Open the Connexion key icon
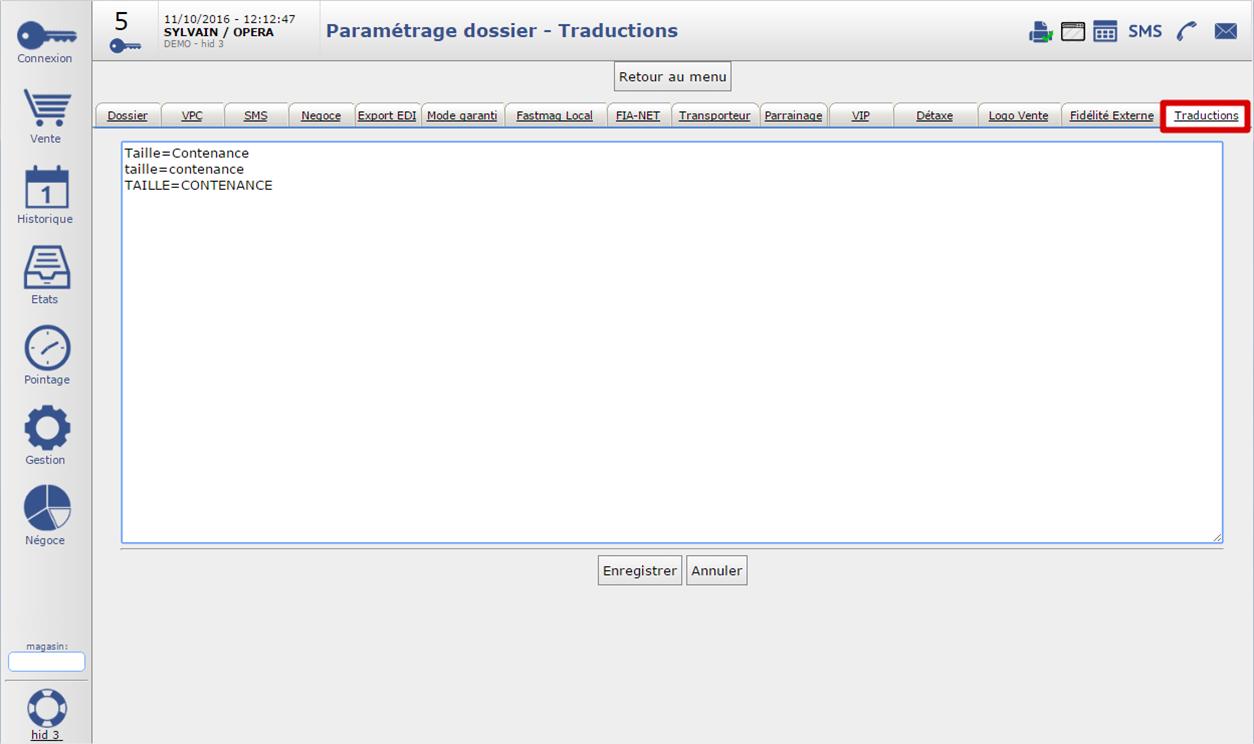The height and width of the screenshot is (744, 1254). (x=46, y=36)
